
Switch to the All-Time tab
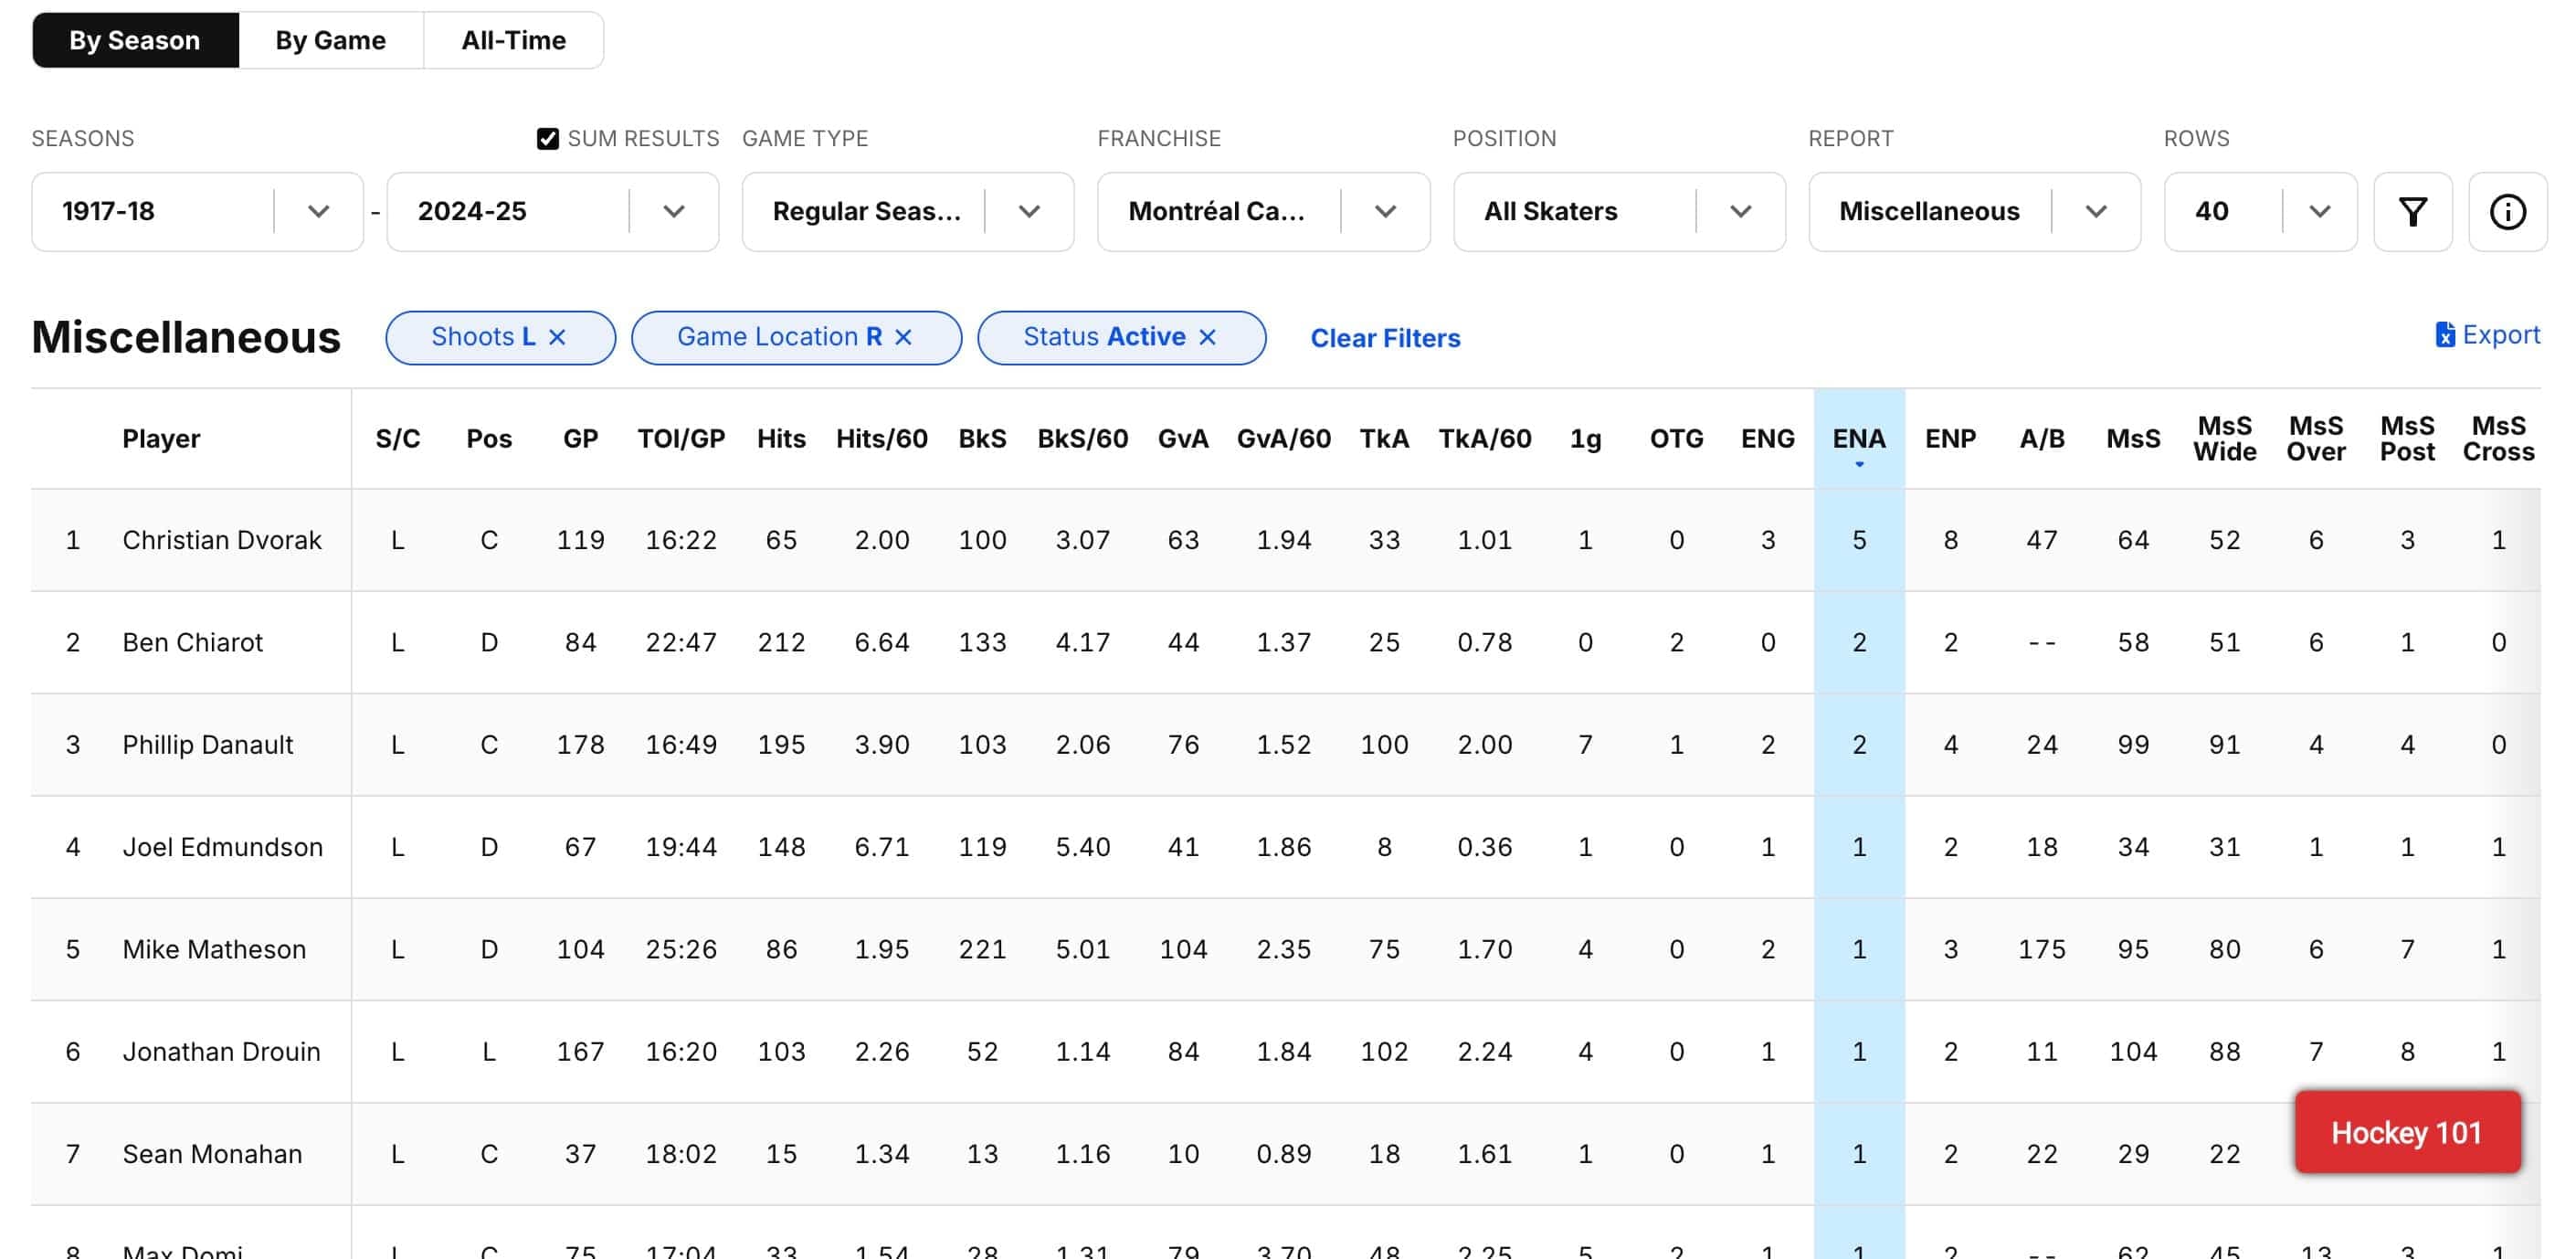513,40
